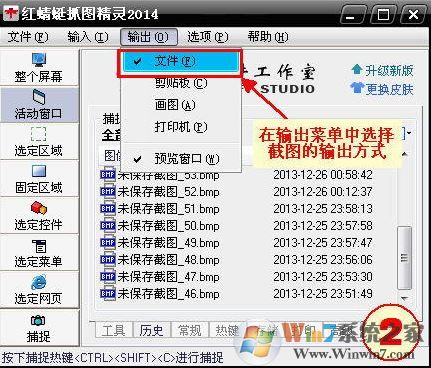Open the 选项(P) menu
This screenshot has height=368, width=431.
208,37
